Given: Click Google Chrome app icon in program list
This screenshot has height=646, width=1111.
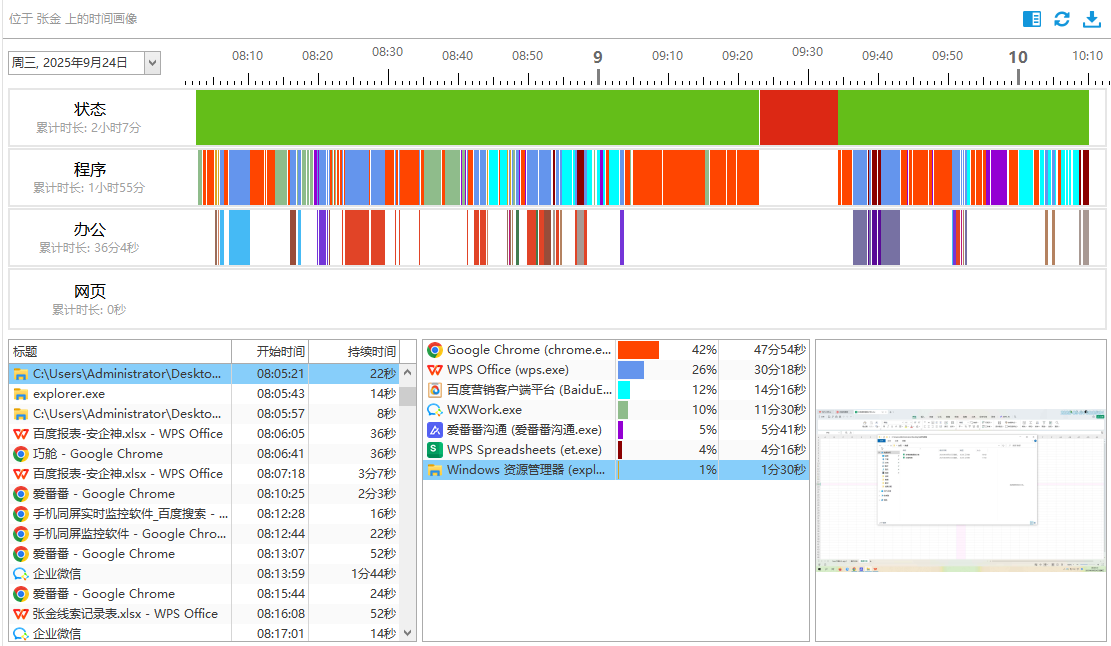Looking at the screenshot, I should pos(434,350).
